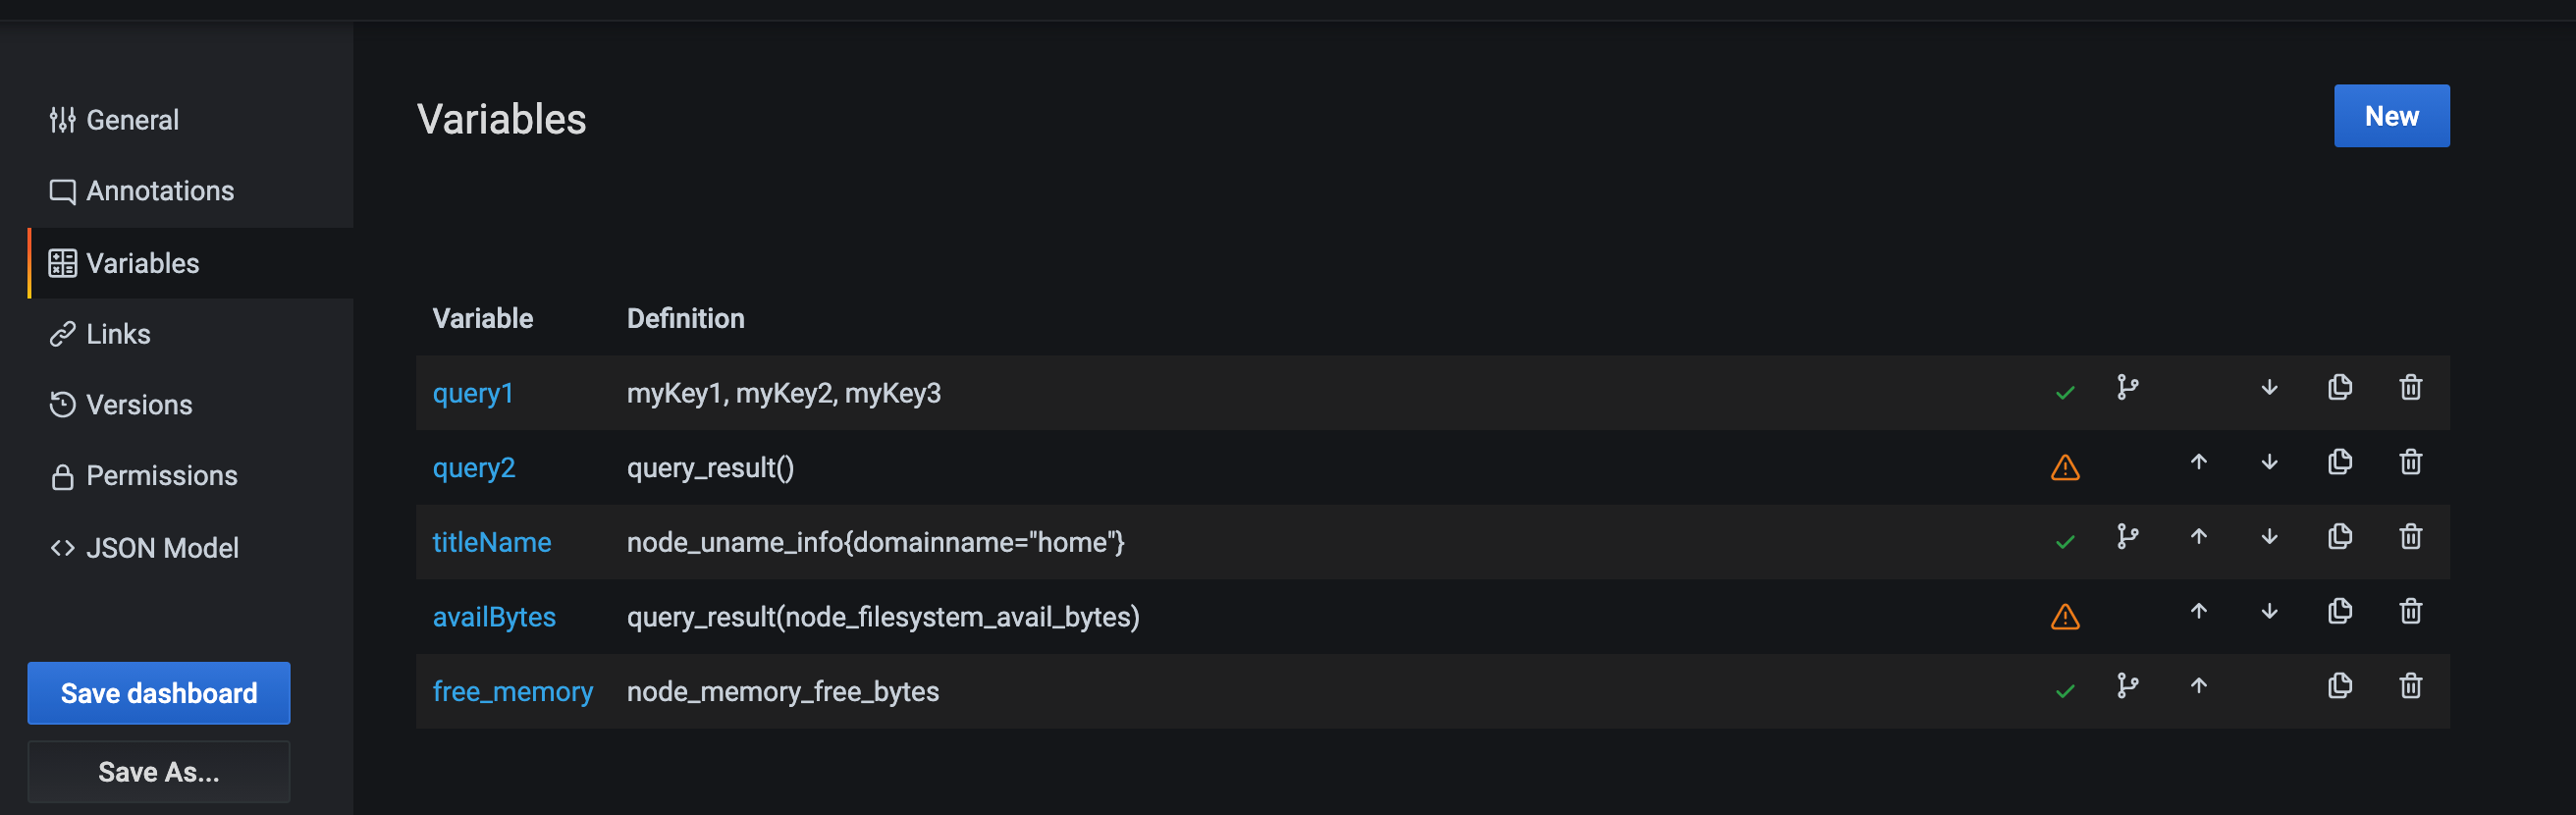The image size is (2576, 815).
Task: Click warning icon on availBytes row
Action: [2064, 617]
